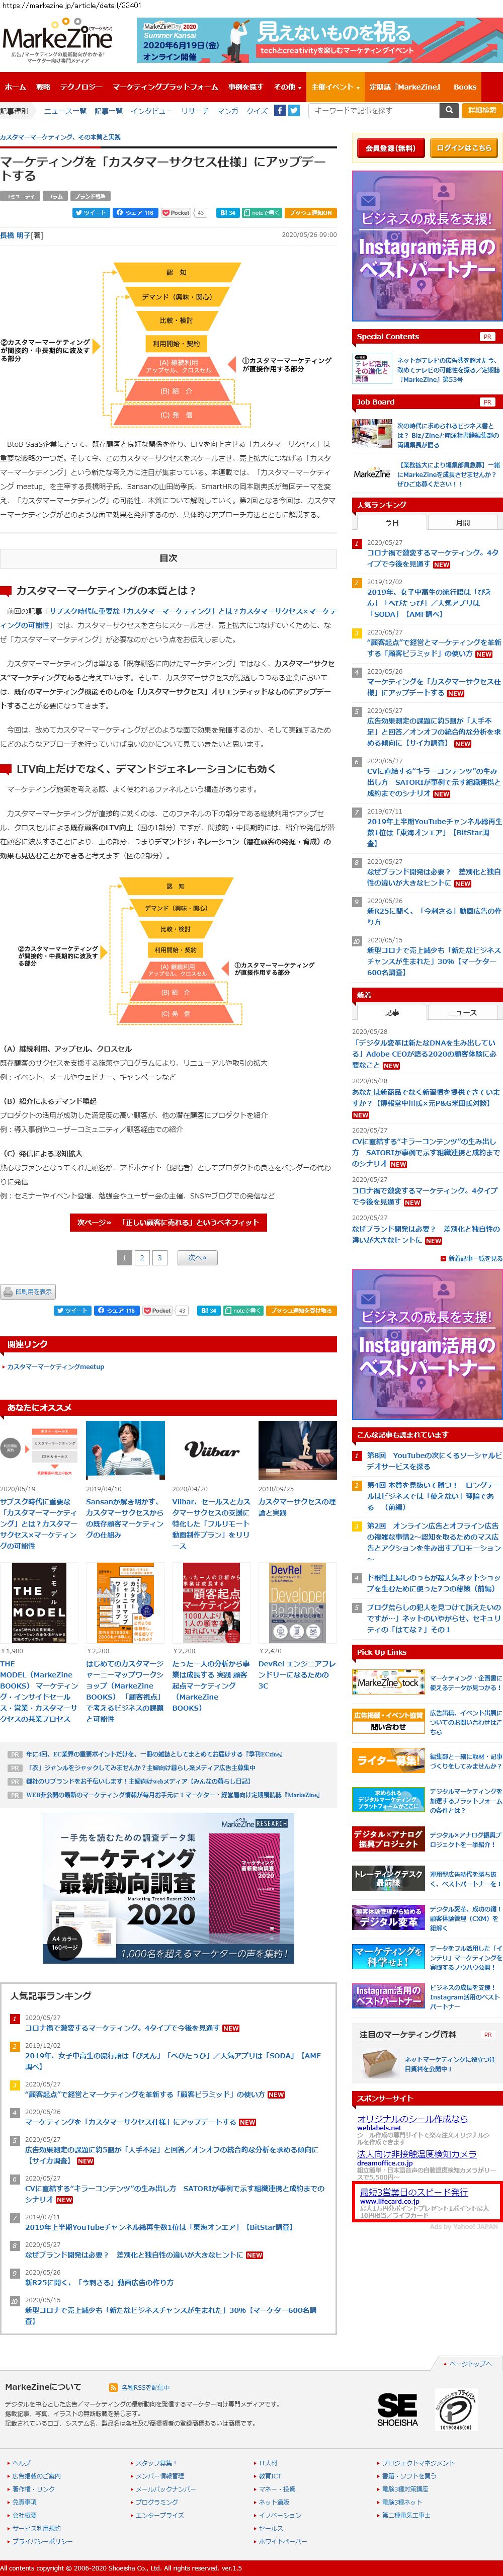Screen dimensions: 503x2576
Task: Click footer link プライバシーポリシー
Action: pos(41,2541)
